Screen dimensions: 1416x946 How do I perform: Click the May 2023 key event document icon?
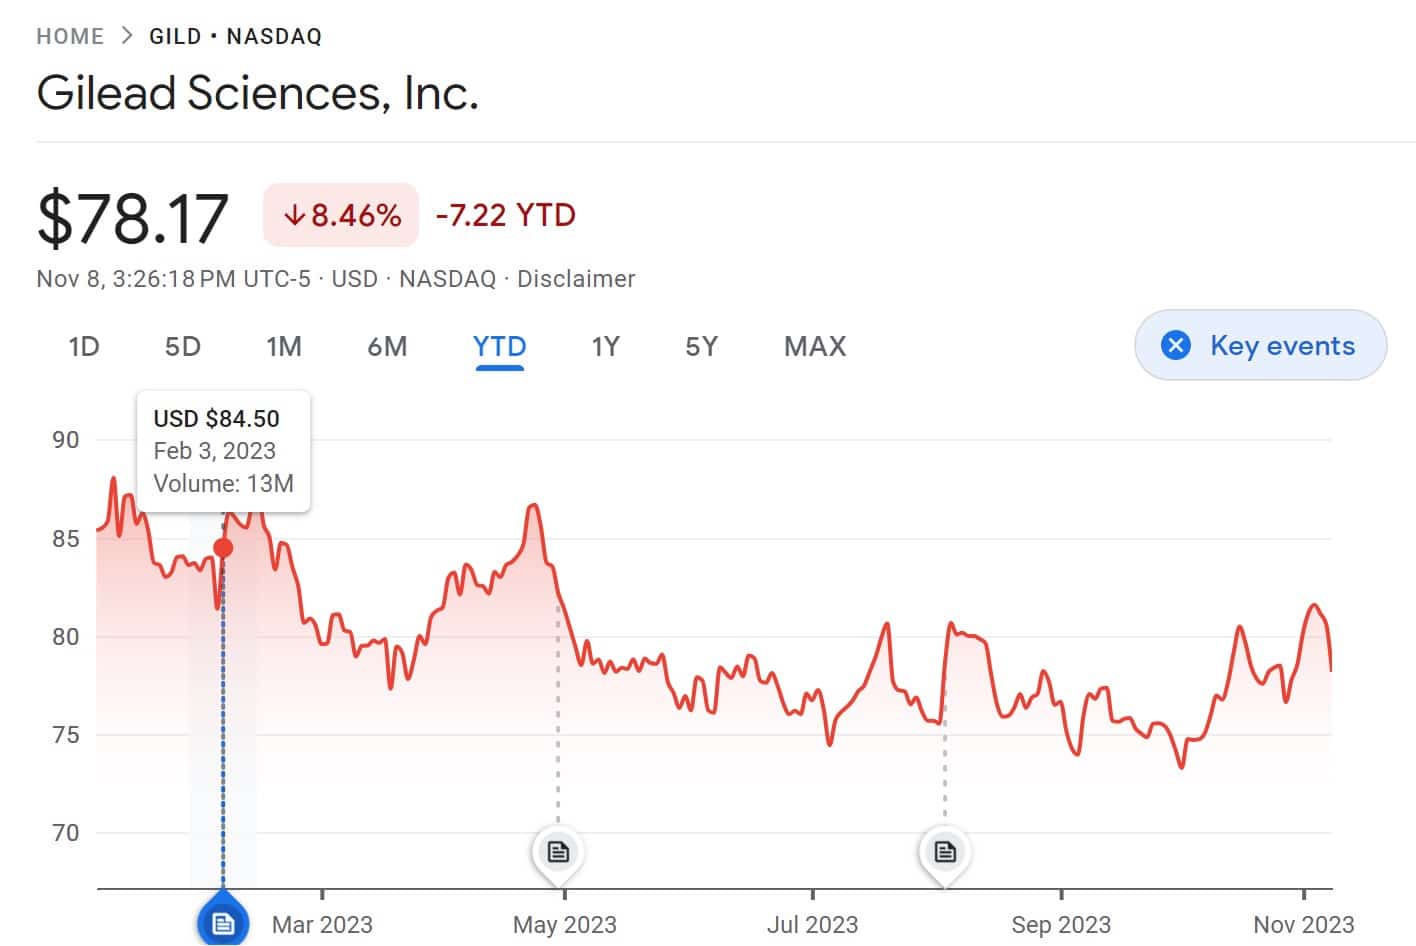tap(557, 851)
